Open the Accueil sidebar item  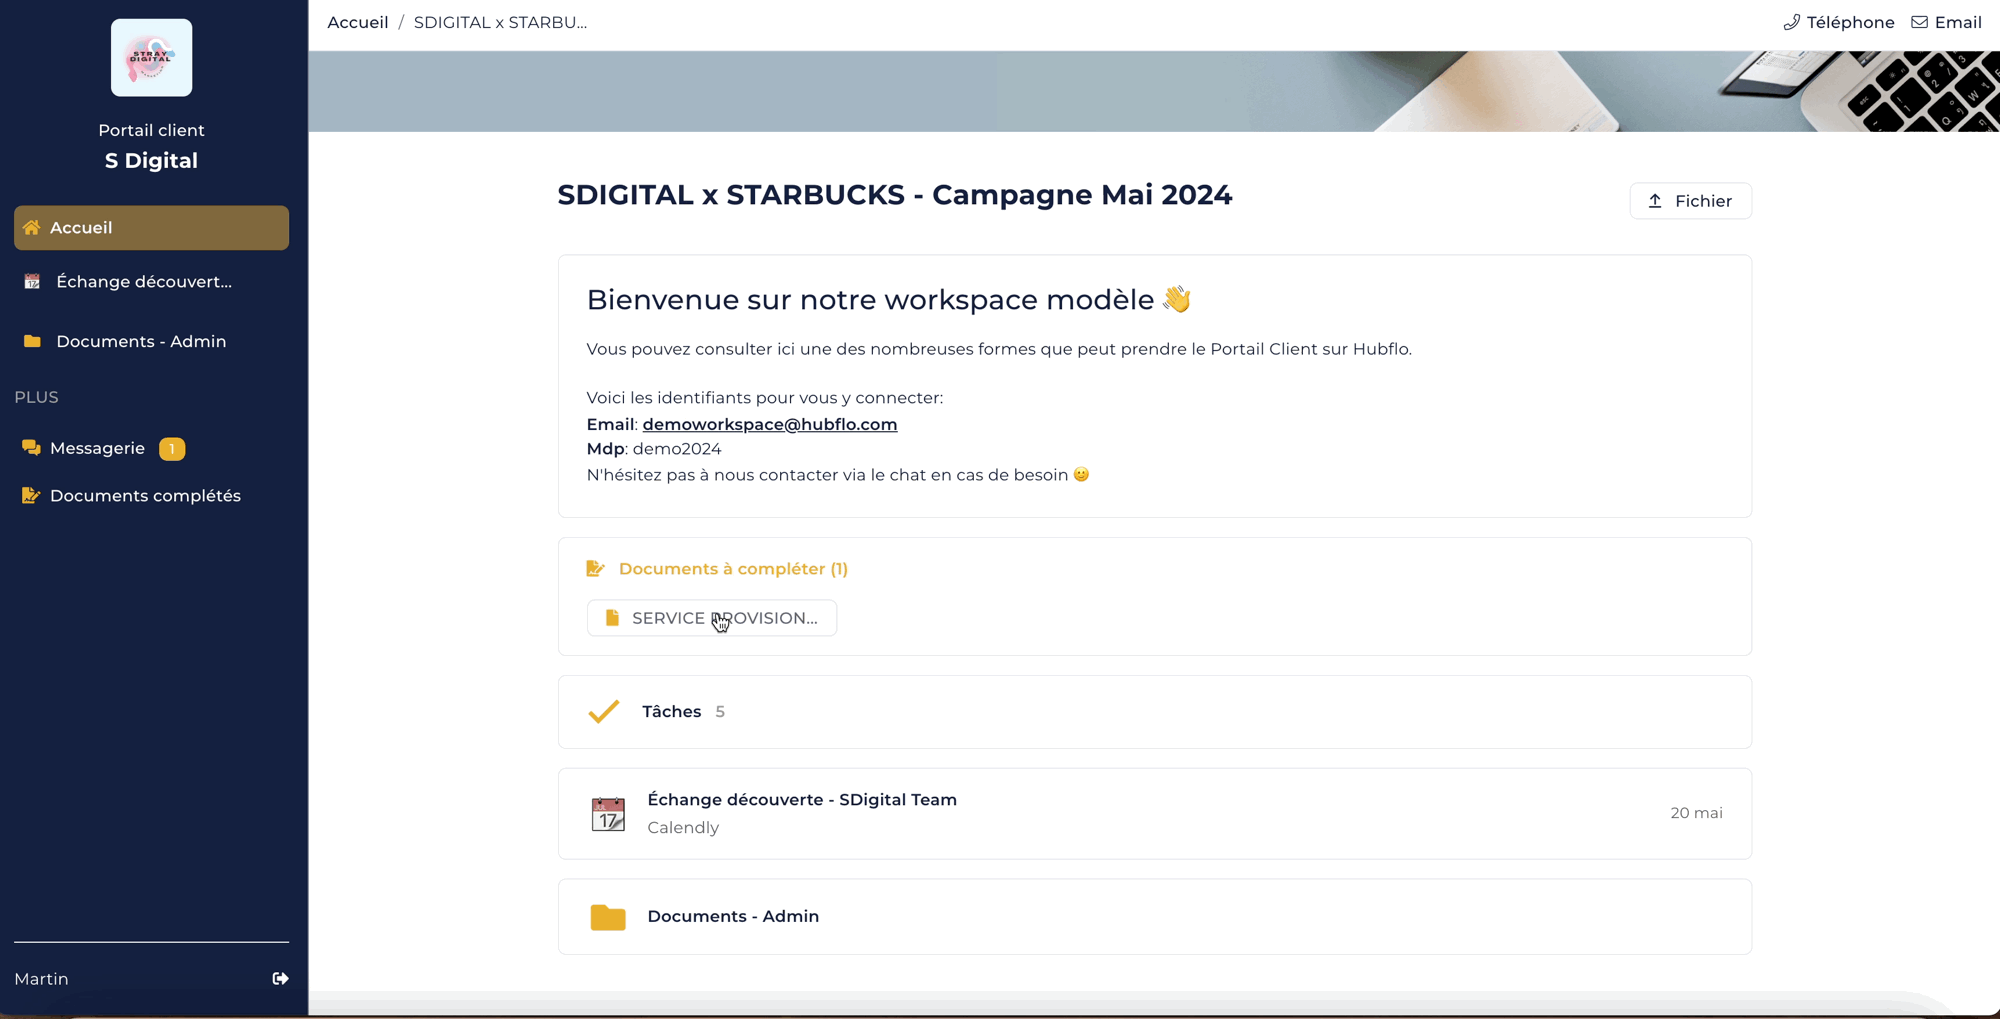[x=151, y=228]
